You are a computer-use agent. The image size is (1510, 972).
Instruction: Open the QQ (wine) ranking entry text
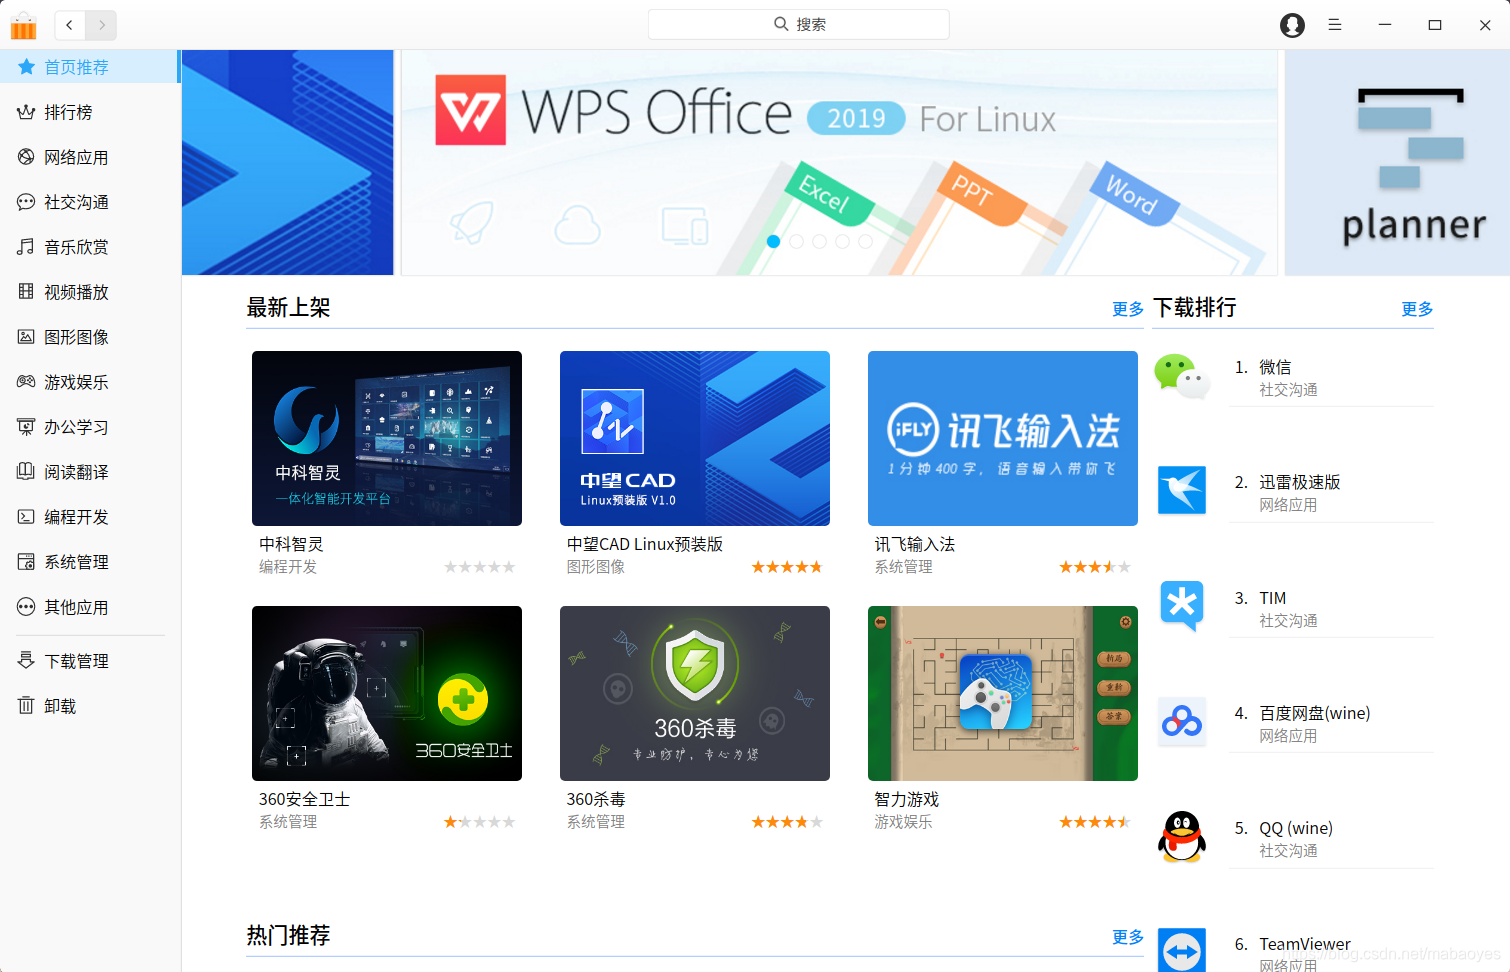click(x=1296, y=828)
